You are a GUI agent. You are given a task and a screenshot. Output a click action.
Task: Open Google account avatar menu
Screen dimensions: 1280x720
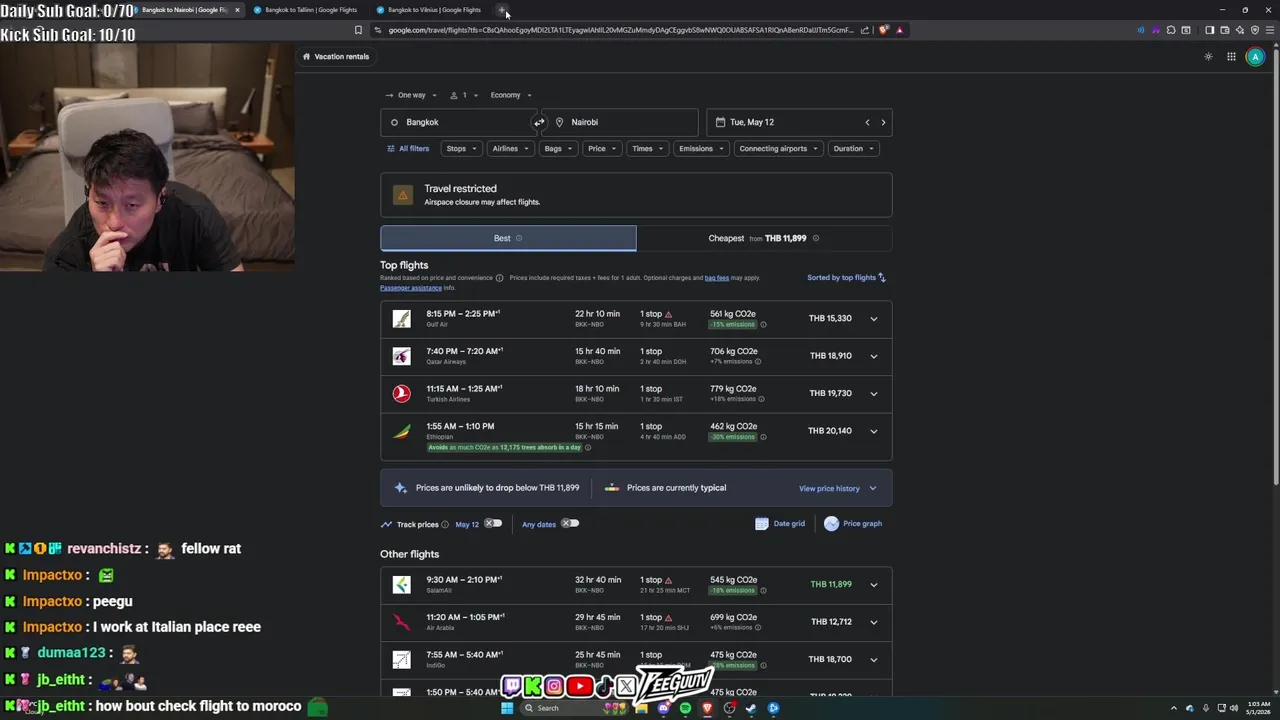1255,57
